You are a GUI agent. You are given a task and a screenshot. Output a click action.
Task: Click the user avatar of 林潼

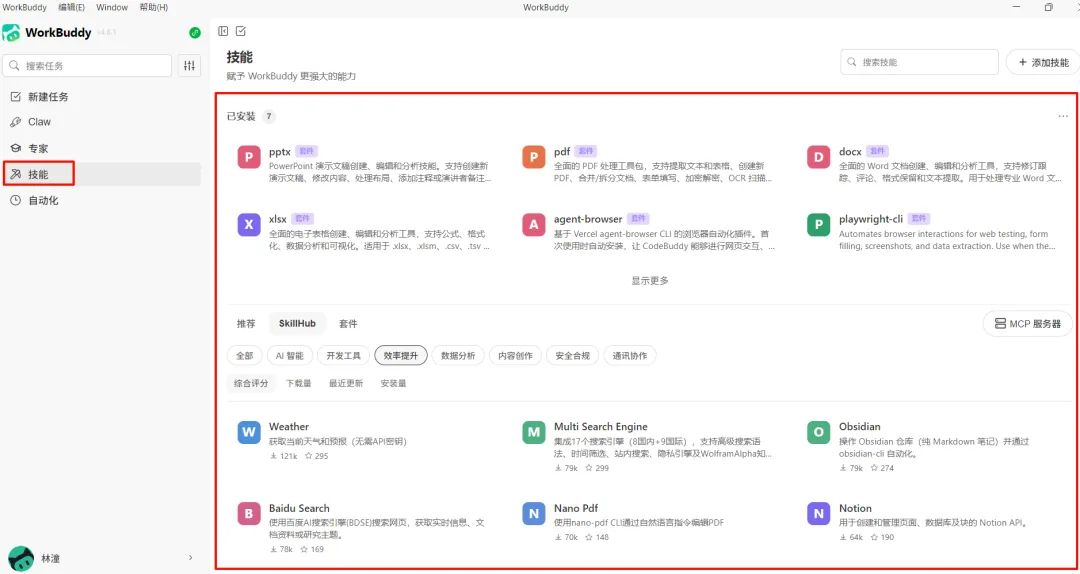pyautogui.click(x=21, y=558)
